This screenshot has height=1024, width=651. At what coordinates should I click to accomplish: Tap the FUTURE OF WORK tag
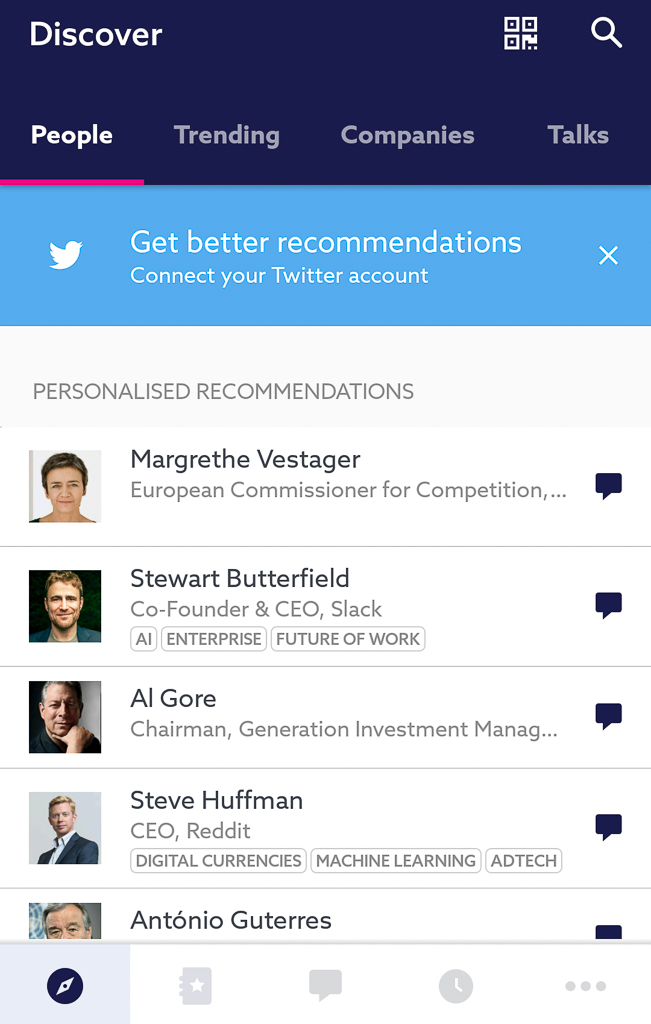pyautogui.click(x=348, y=639)
